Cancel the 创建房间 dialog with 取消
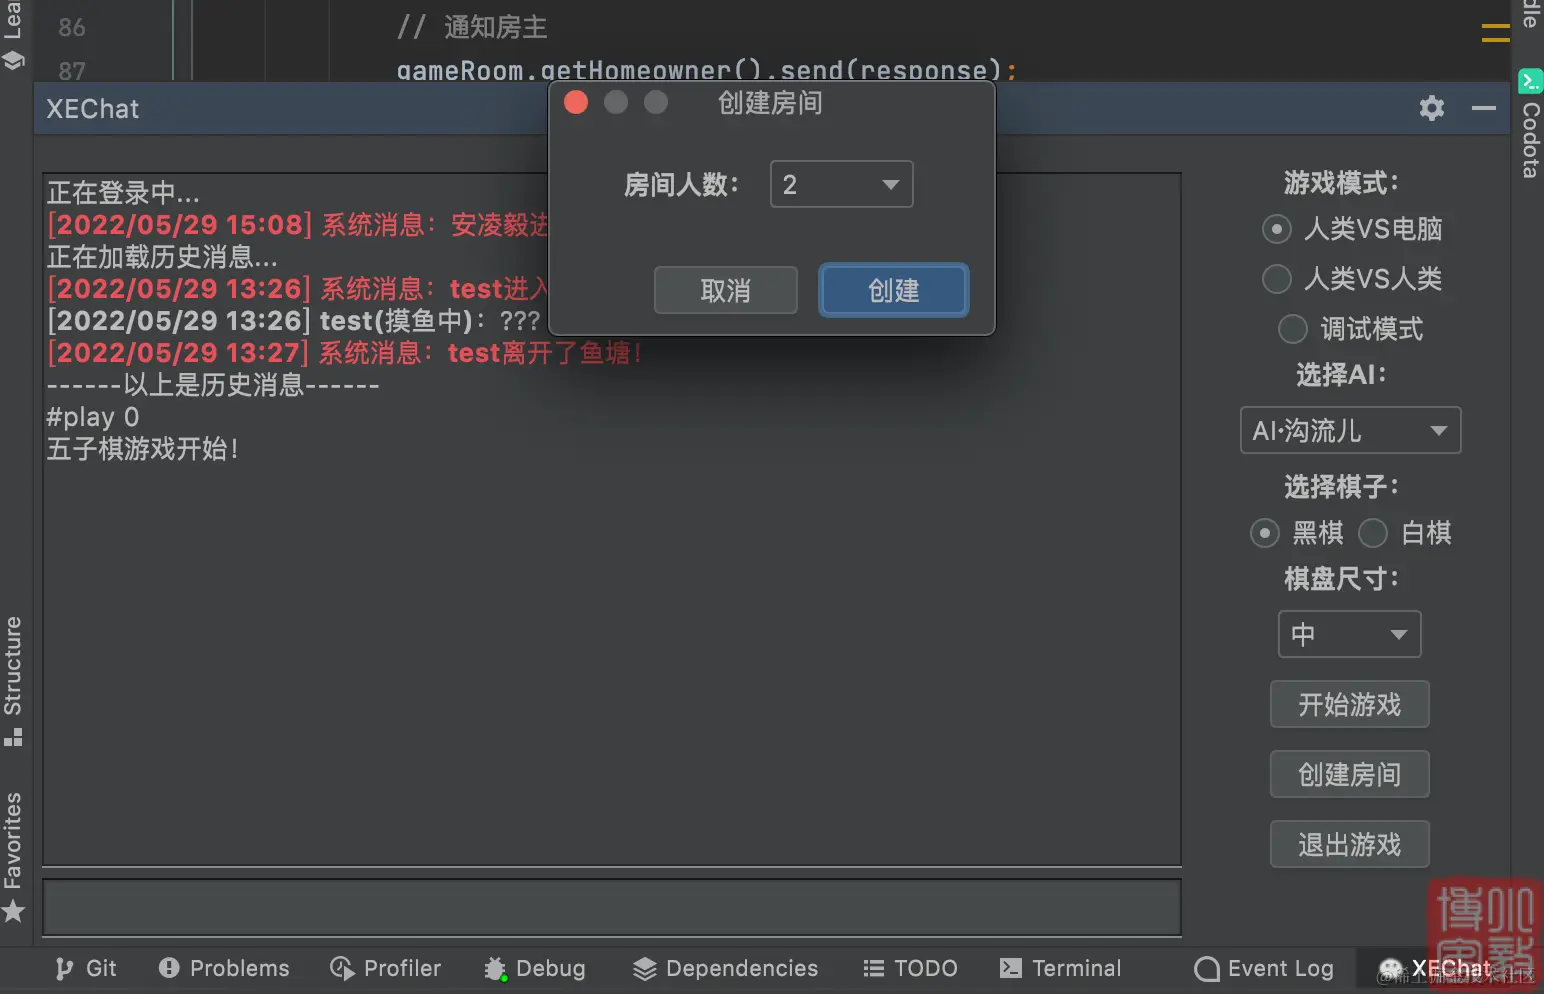The width and height of the screenshot is (1544, 994). coord(725,290)
